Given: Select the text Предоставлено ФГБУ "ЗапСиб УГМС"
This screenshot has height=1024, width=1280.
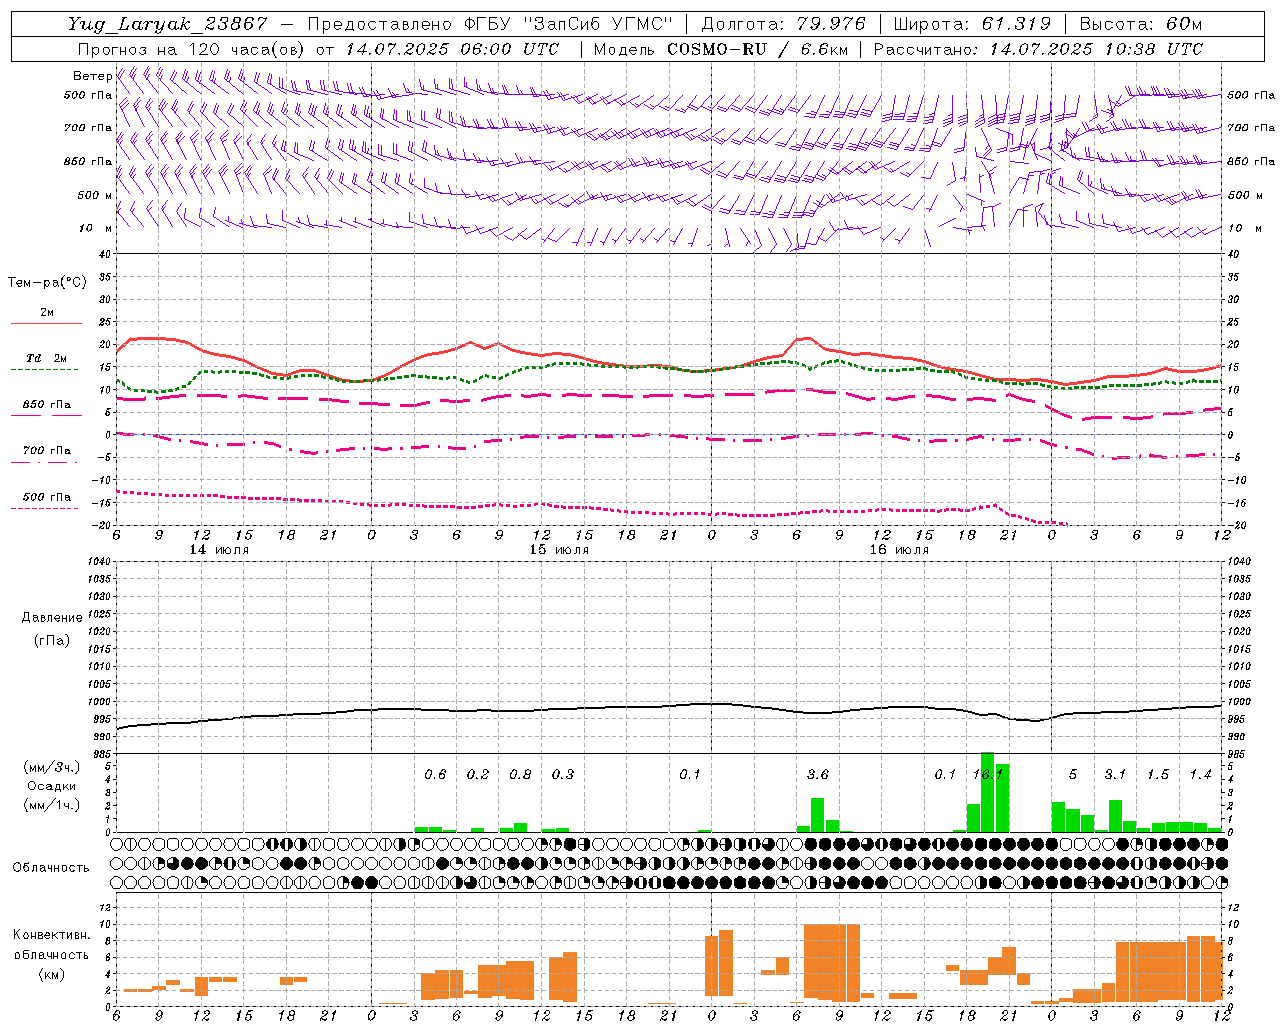Looking at the screenshot, I should [x=489, y=24].
